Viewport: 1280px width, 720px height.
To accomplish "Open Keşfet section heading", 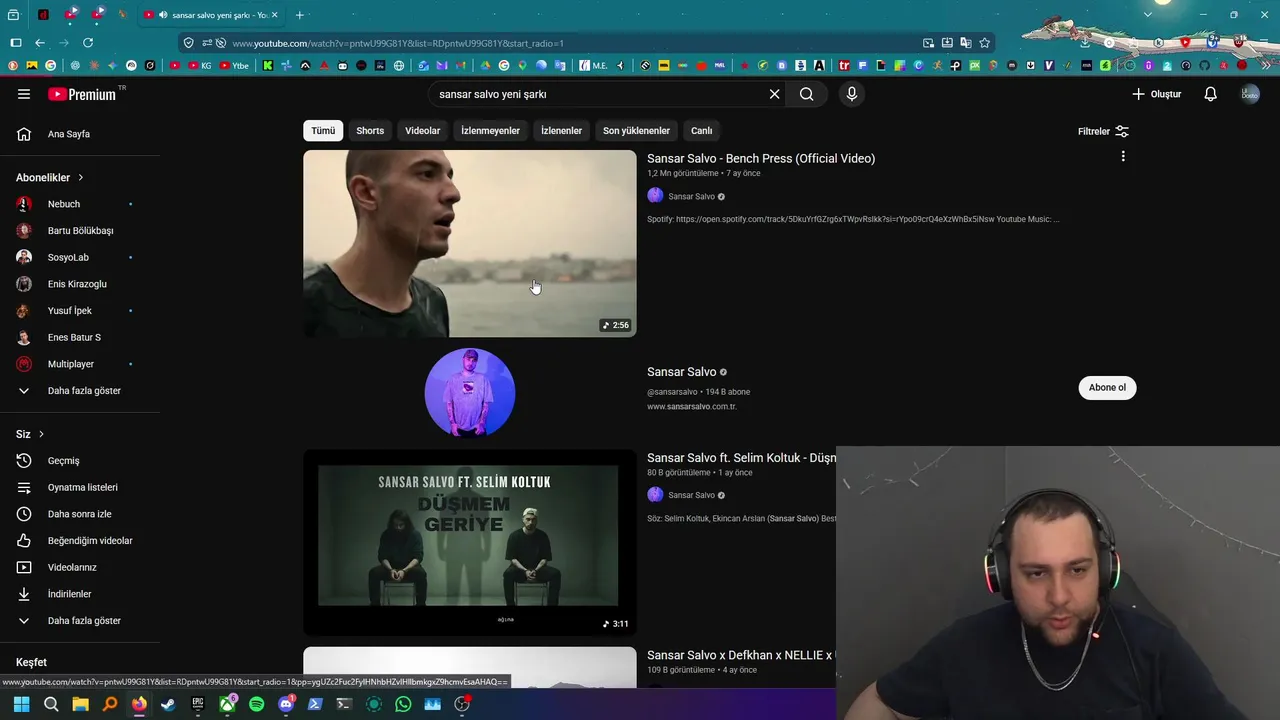I will 31,662.
